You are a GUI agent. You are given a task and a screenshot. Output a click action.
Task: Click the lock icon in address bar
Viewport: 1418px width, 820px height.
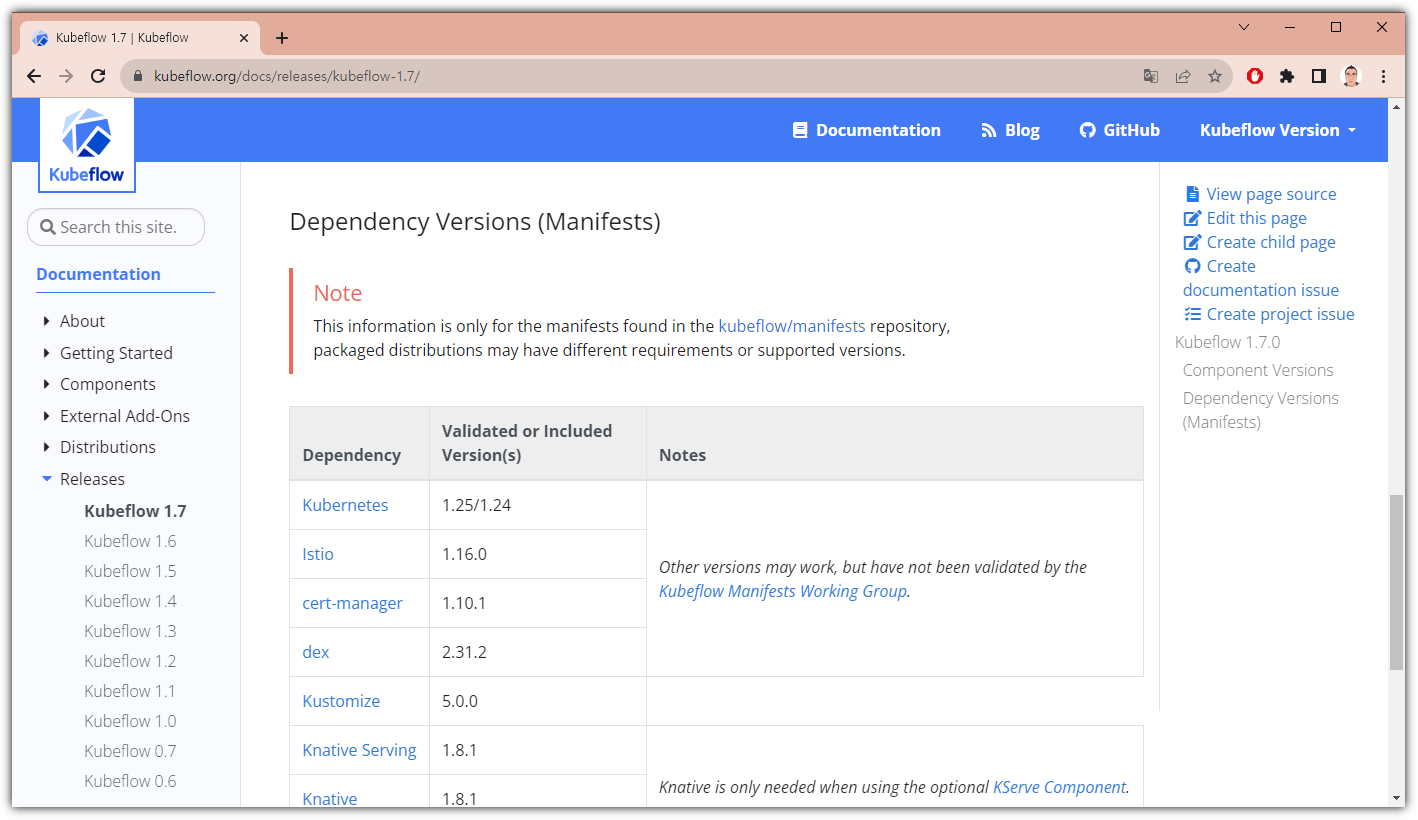(138, 76)
